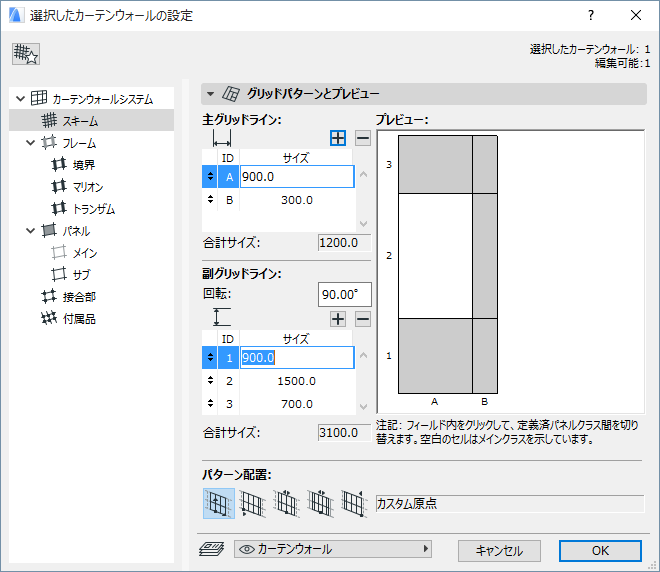660x572 pixels.
Task: Open the カーテンウォール layer dropdown
Action: tap(333, 549)
